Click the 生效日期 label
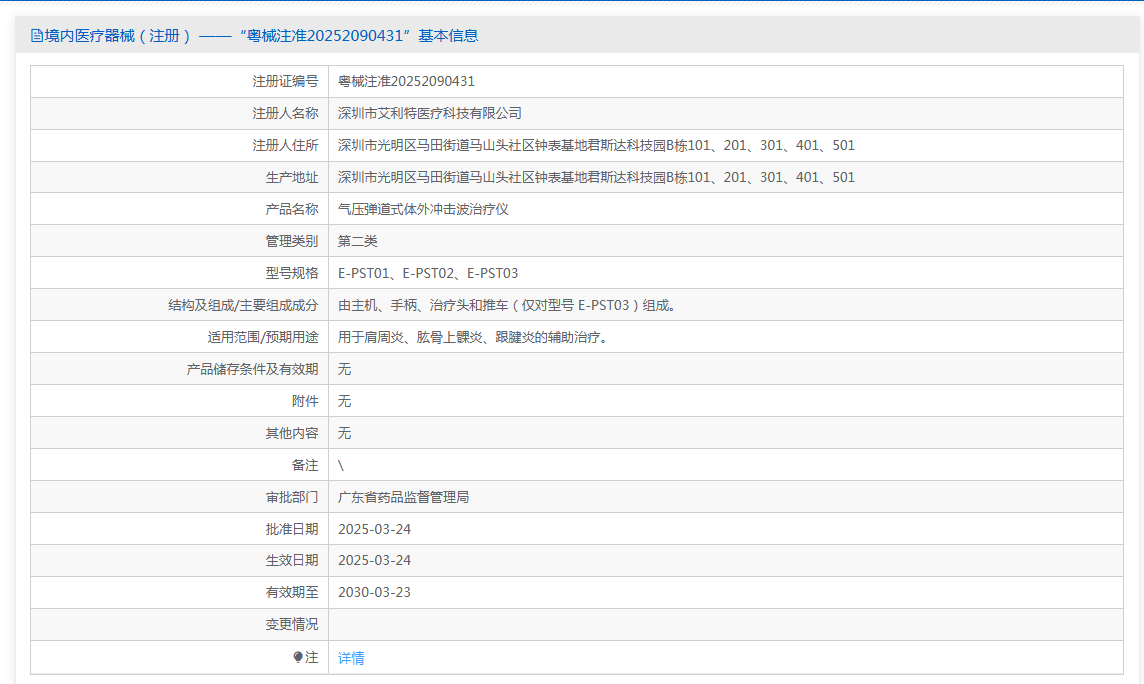The image size is (1144, 684). [292, 561]
